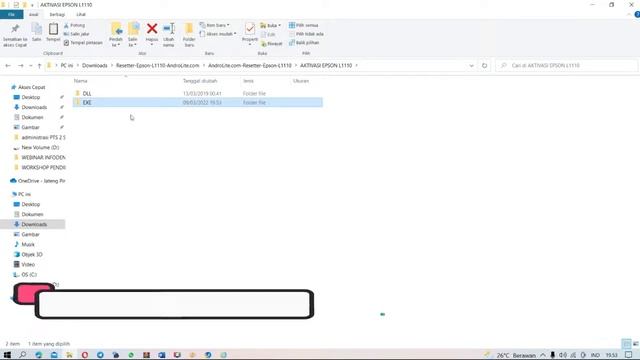Open the notification center icon
The width and height of the screenshot is (640, 360).
click(629, 355)
